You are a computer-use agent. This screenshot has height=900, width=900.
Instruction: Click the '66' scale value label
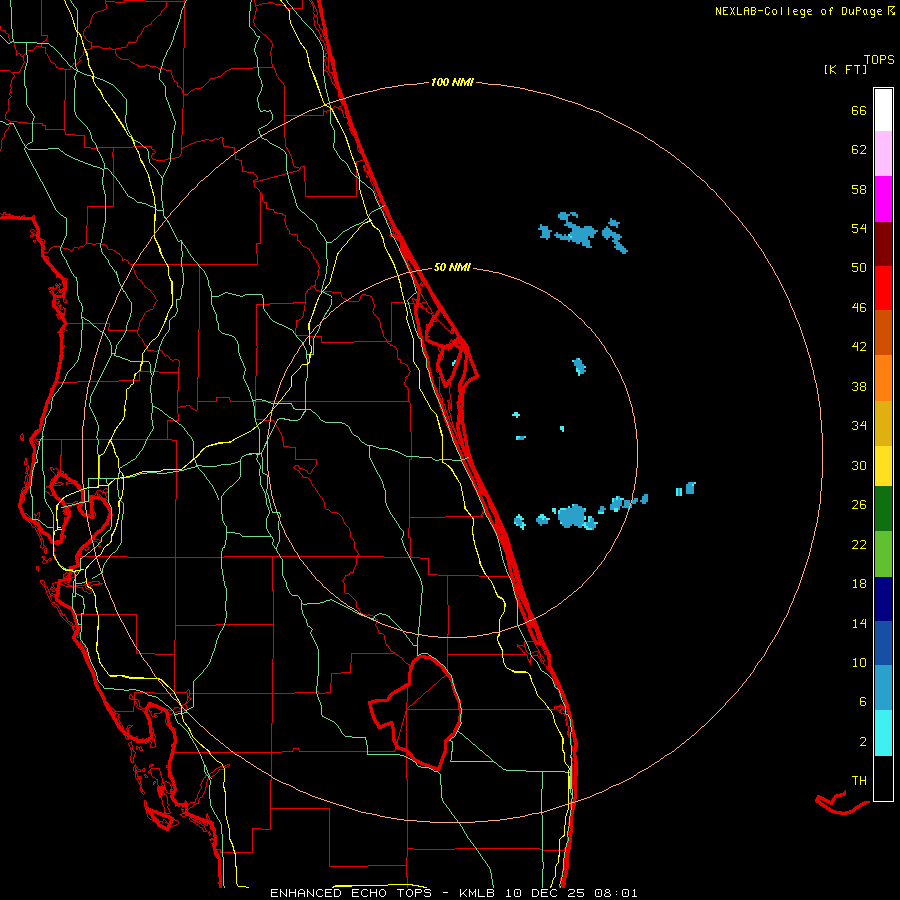[859, 110]
